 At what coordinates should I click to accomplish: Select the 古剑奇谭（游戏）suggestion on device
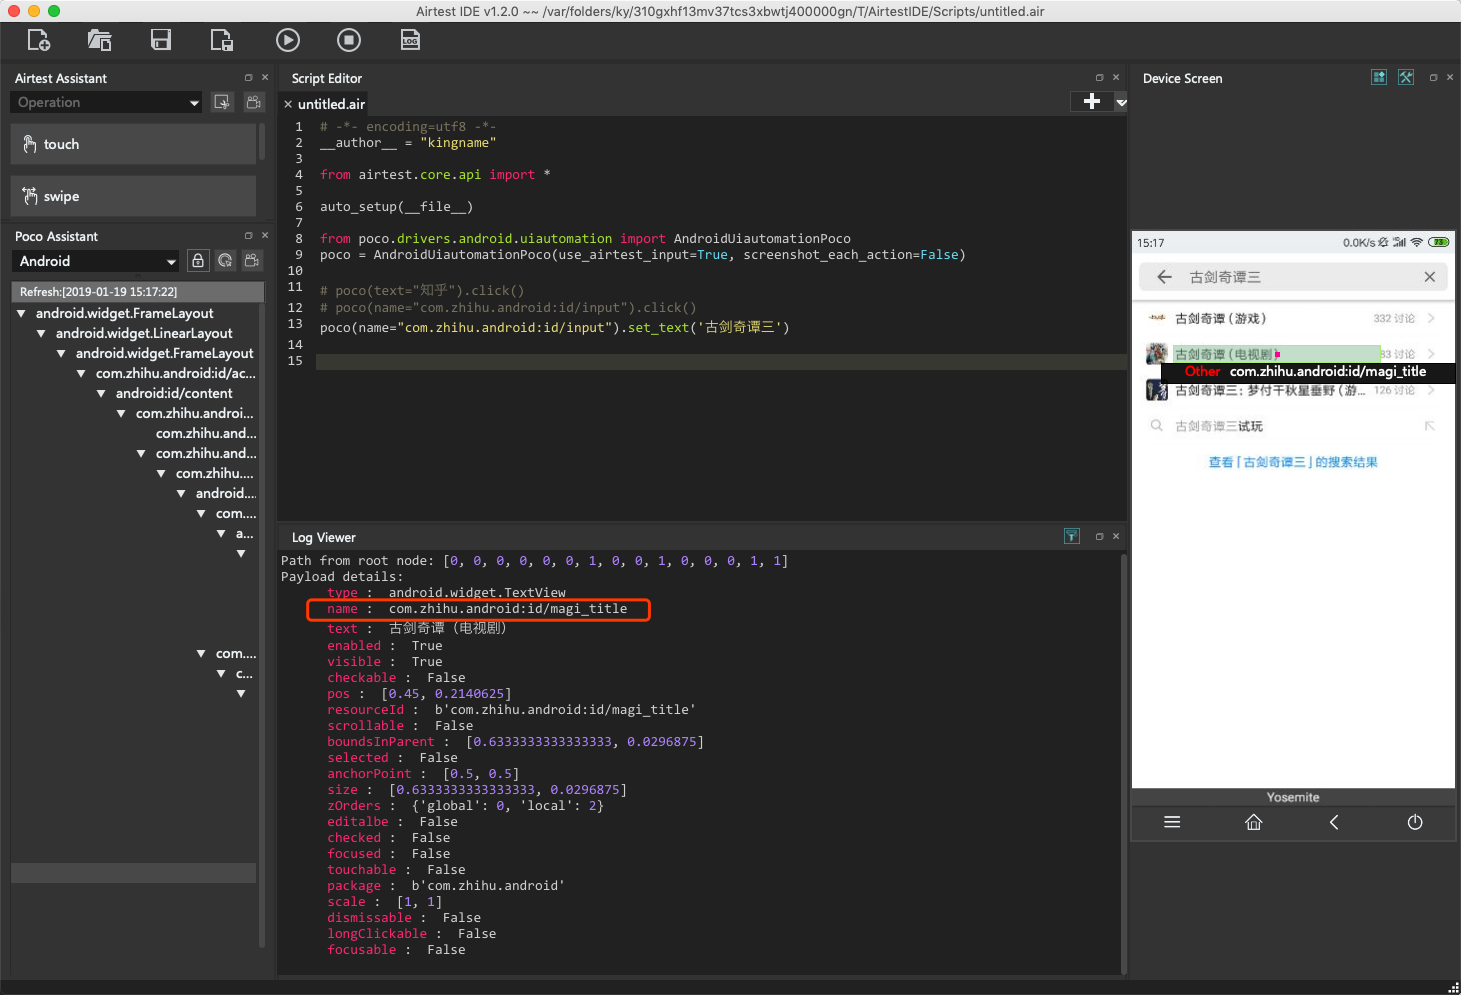[1293, 318]
